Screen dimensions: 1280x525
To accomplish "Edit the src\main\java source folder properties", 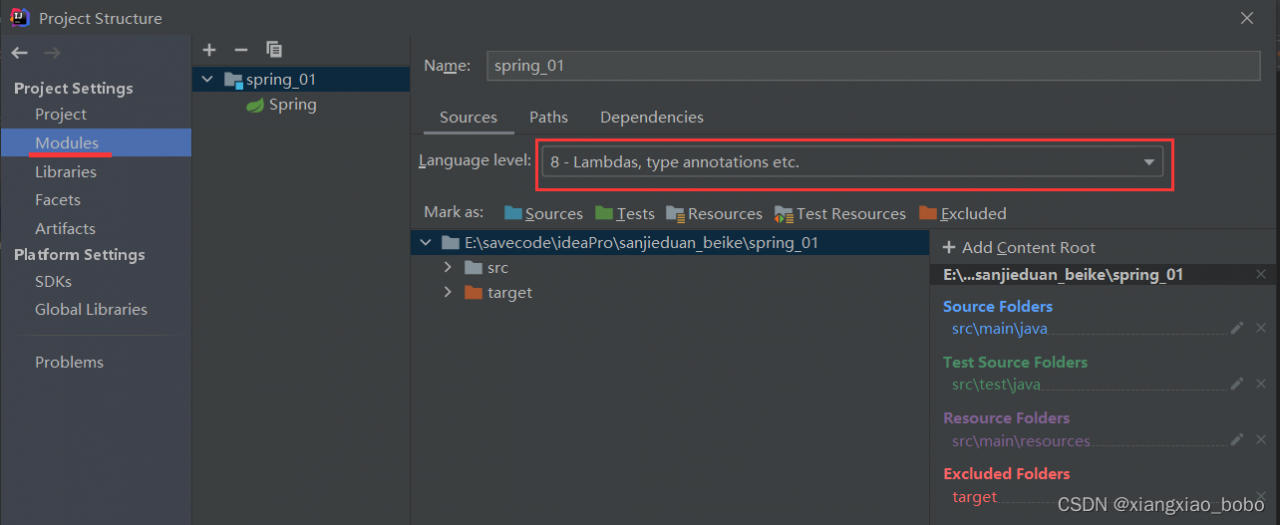I will pyautogui.click(x=1237, y=328).
